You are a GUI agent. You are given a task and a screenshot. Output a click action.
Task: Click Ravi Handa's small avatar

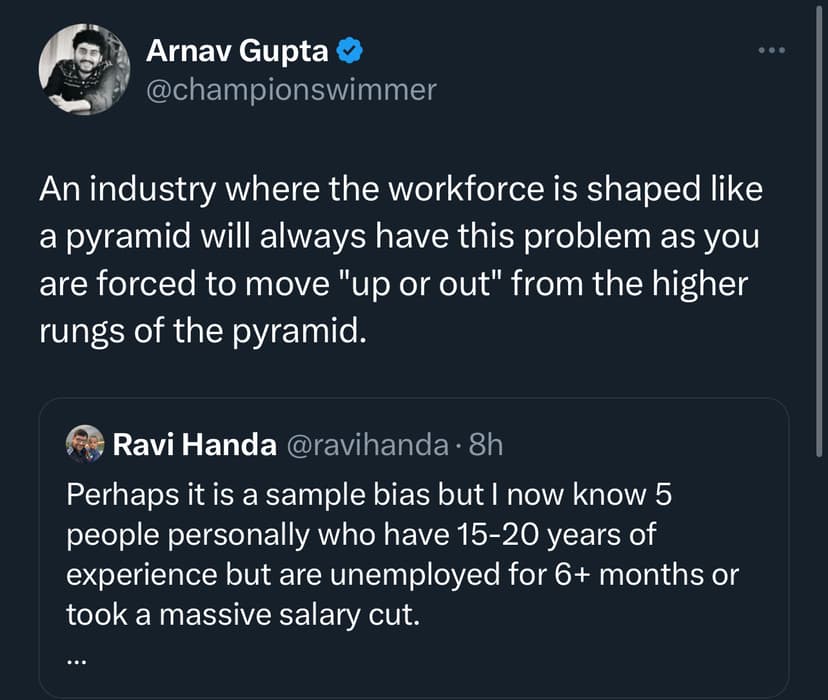(85, 444)
